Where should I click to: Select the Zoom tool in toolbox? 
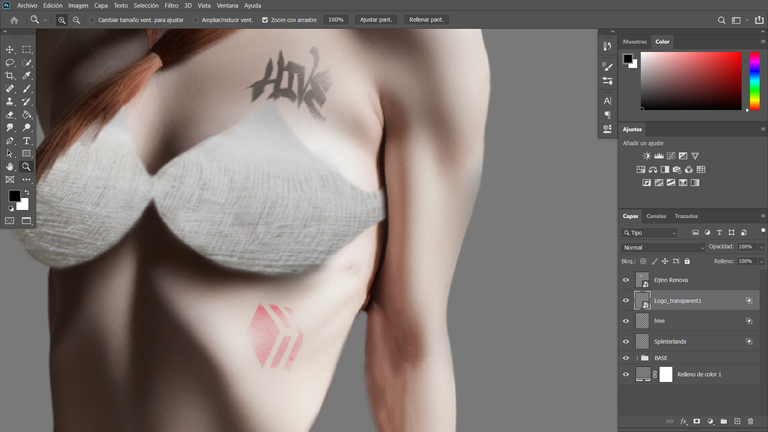click(26, 167)
